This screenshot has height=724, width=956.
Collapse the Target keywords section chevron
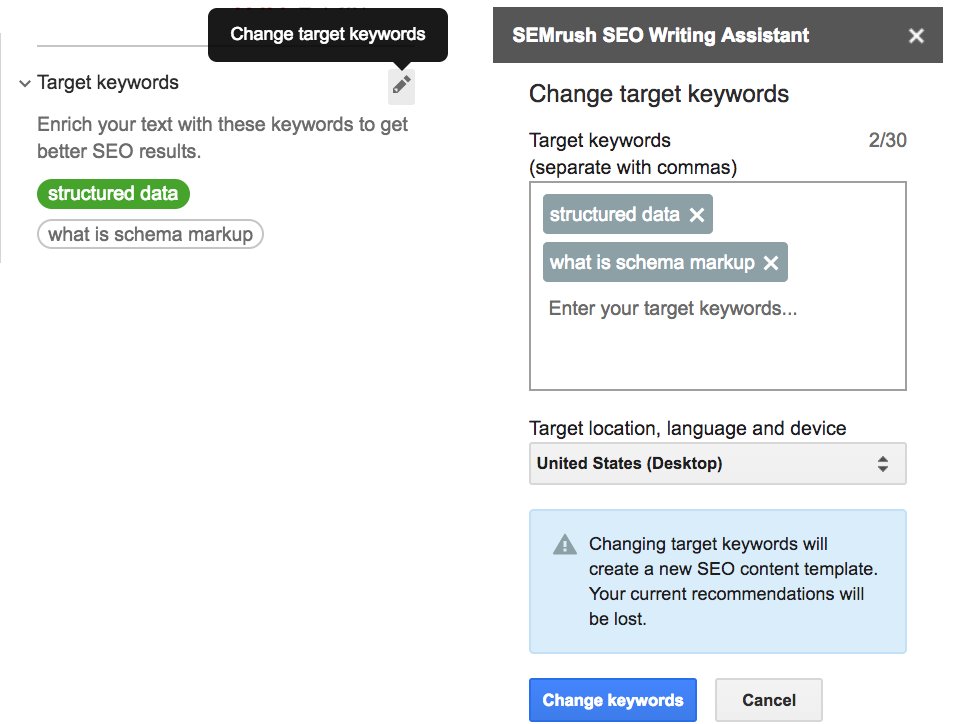point(25,84)
